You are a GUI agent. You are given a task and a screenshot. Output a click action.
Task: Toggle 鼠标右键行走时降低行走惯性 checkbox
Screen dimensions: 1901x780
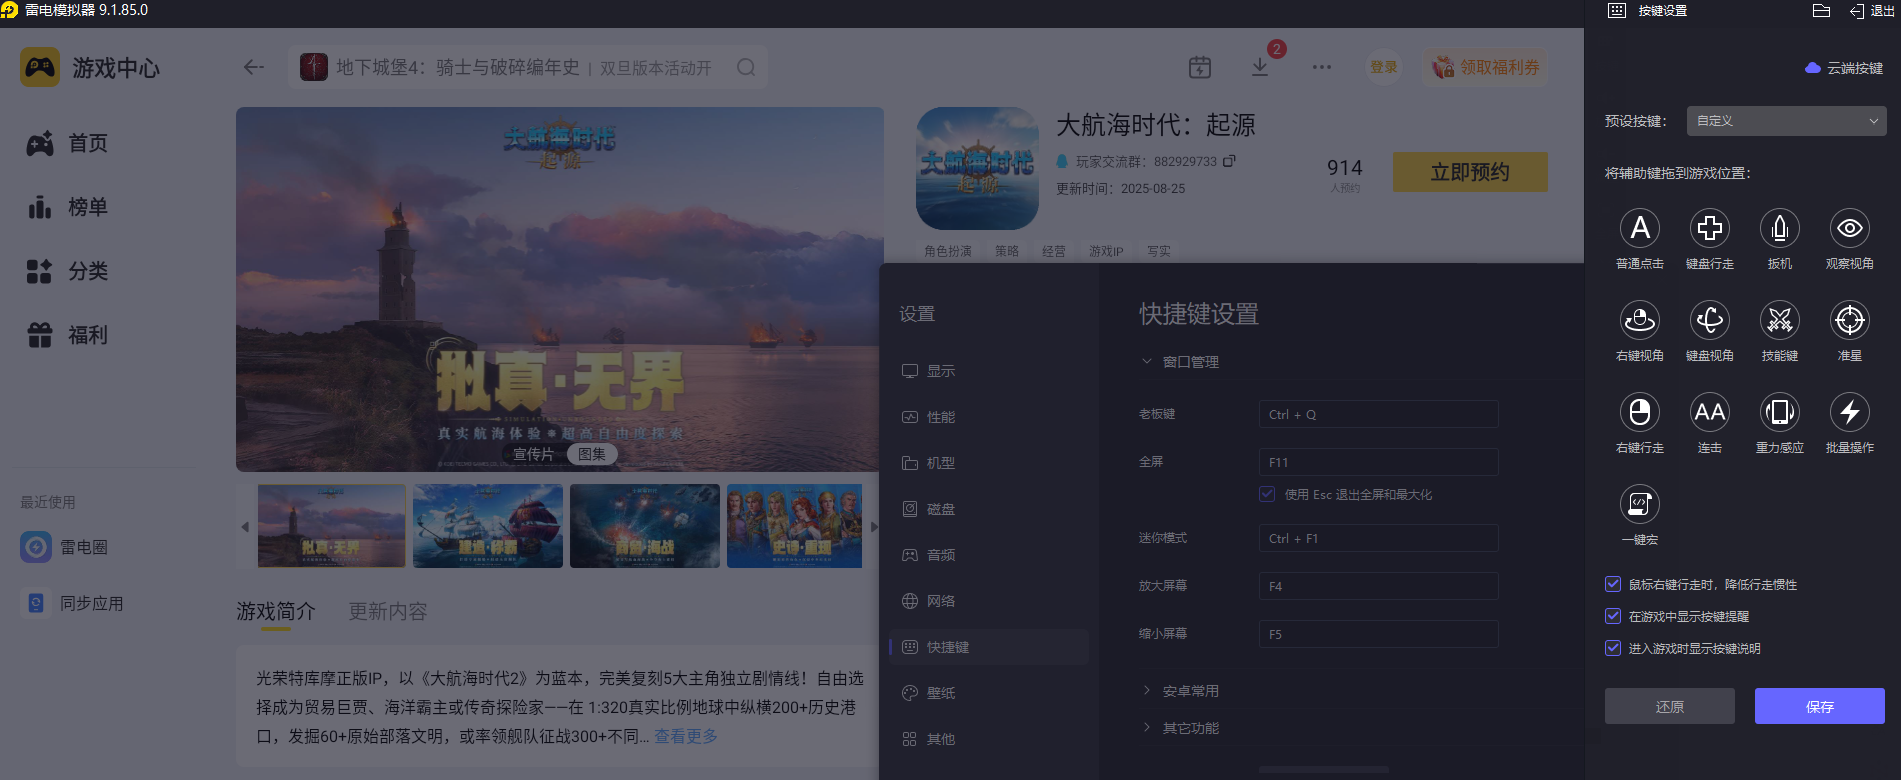(x=1613, y=584)
